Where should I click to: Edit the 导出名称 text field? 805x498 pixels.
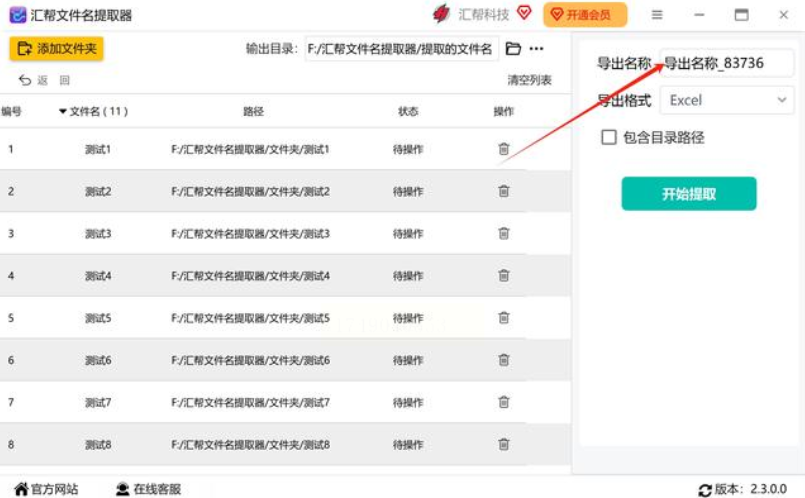click(726, 63)
